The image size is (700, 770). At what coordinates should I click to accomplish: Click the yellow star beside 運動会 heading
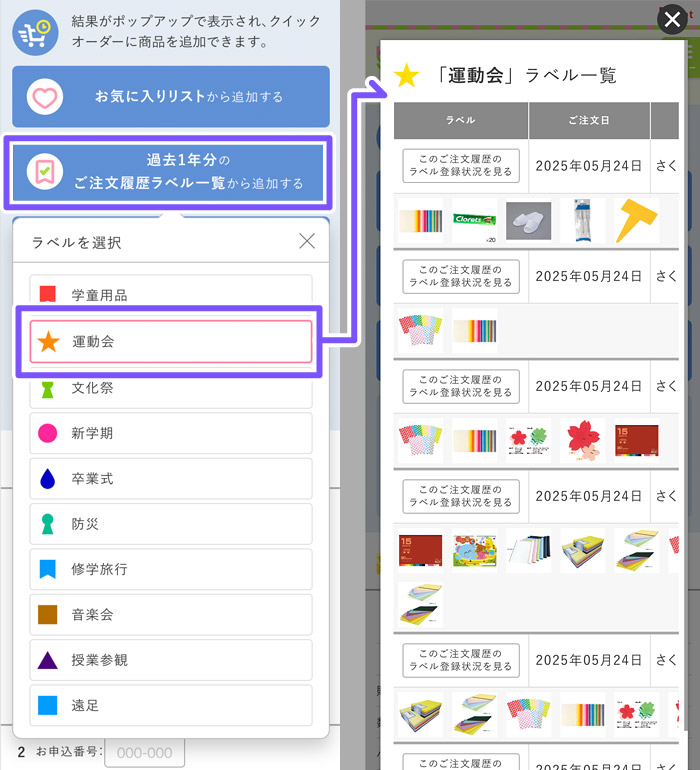point(407,75)
